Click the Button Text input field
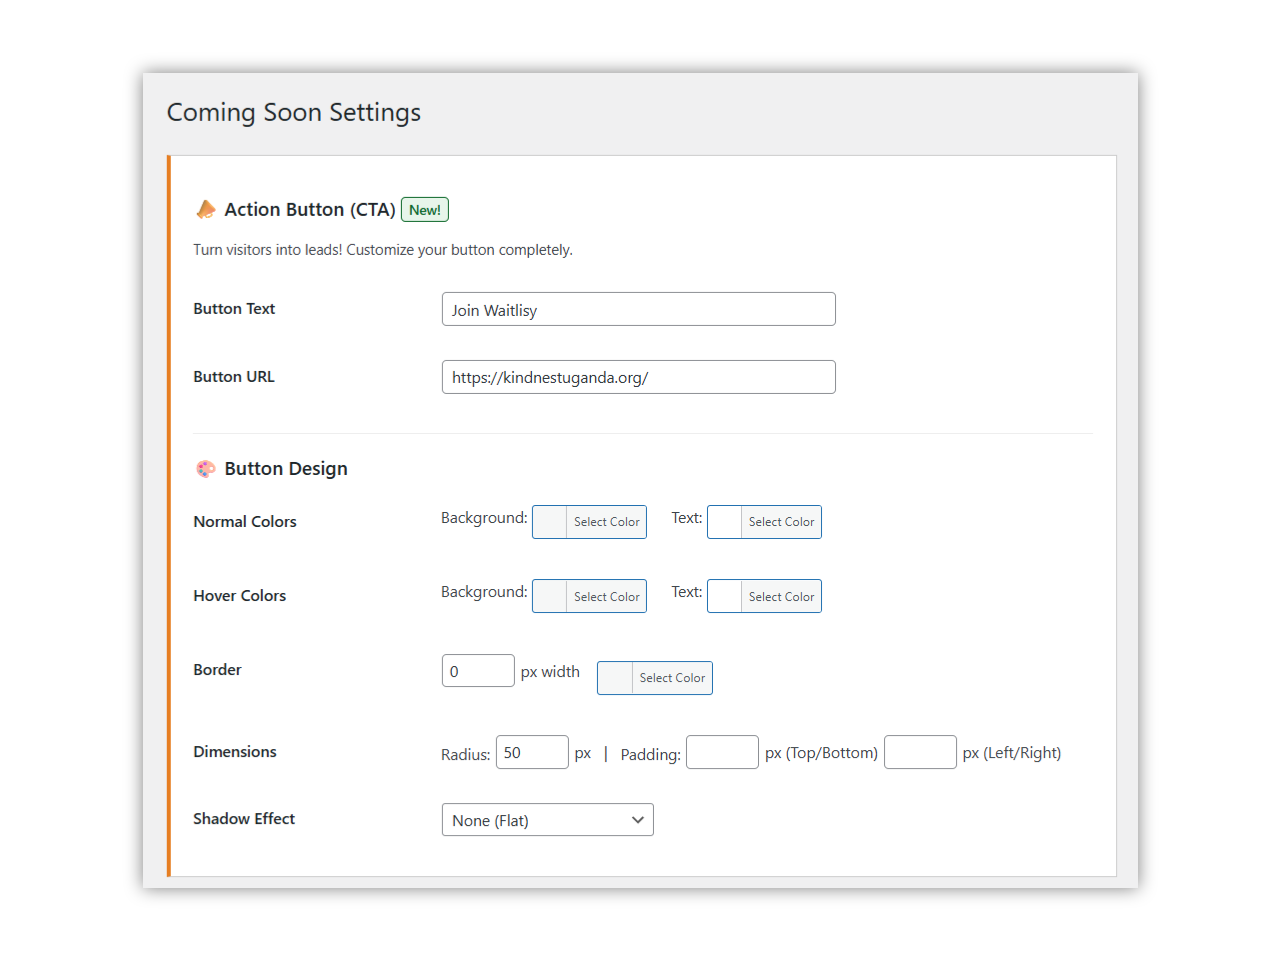 pos(638,310)
